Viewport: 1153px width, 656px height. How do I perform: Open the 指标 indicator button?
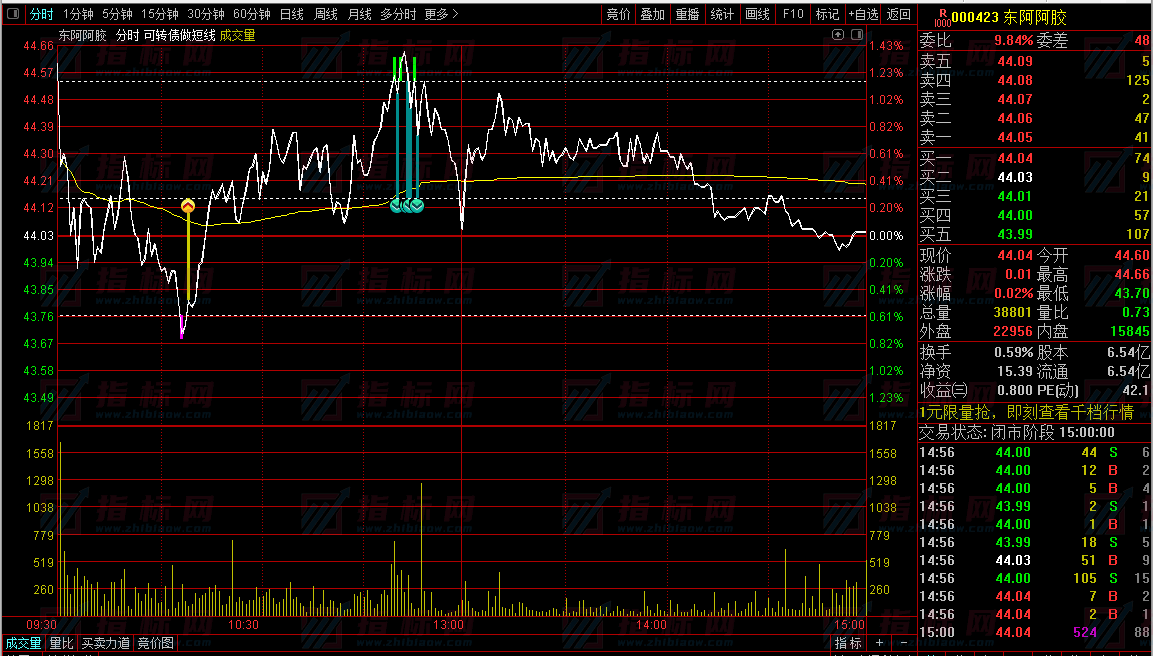pyautogui.click(x=849, y=643)
